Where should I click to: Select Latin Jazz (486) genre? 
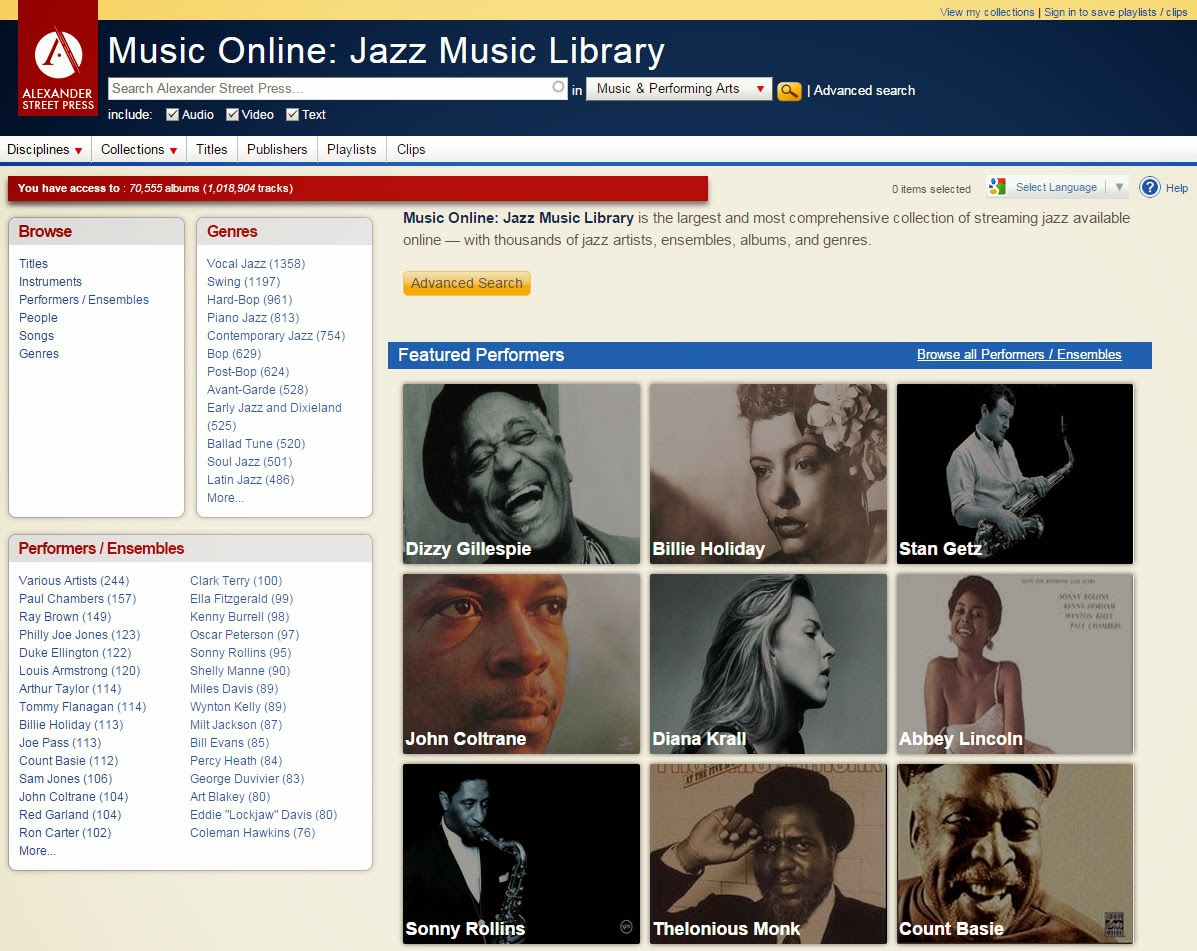coord(250,480)
